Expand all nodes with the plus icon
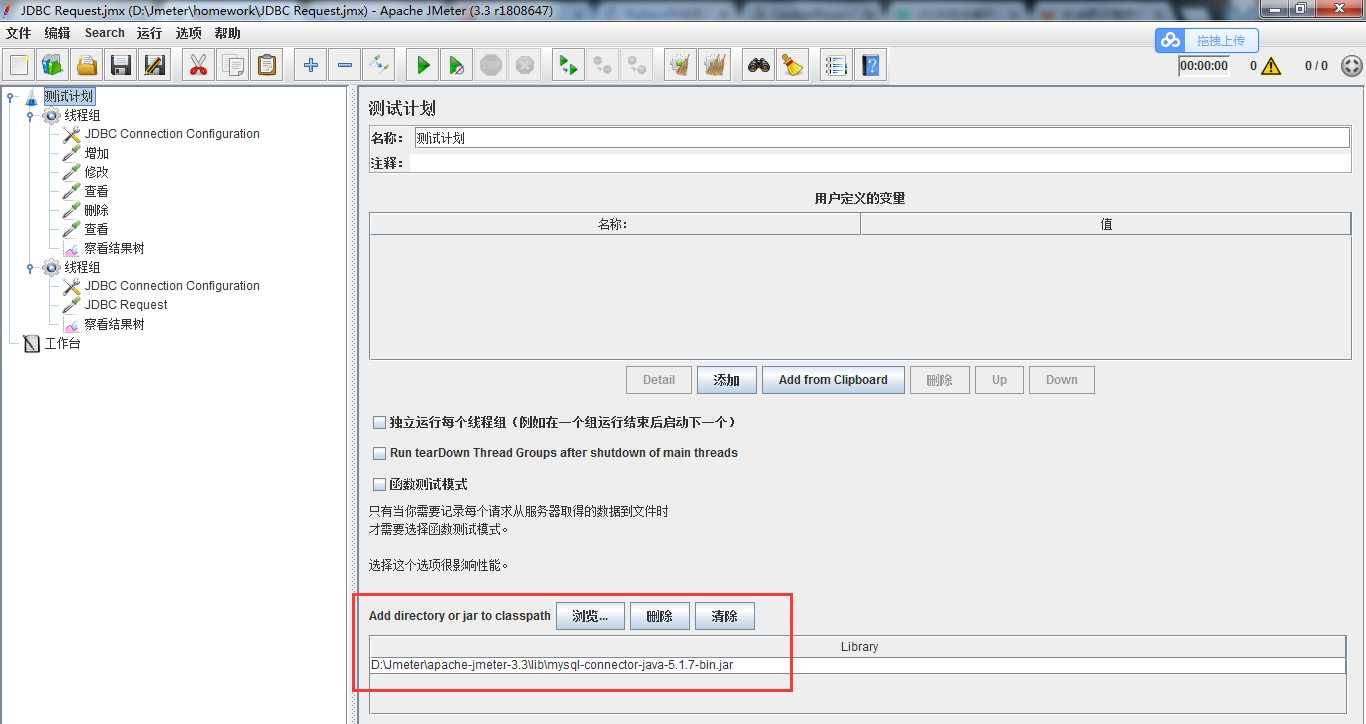Image resolution: width=1366 pixels, height=724 pixels. pos(311,66)
